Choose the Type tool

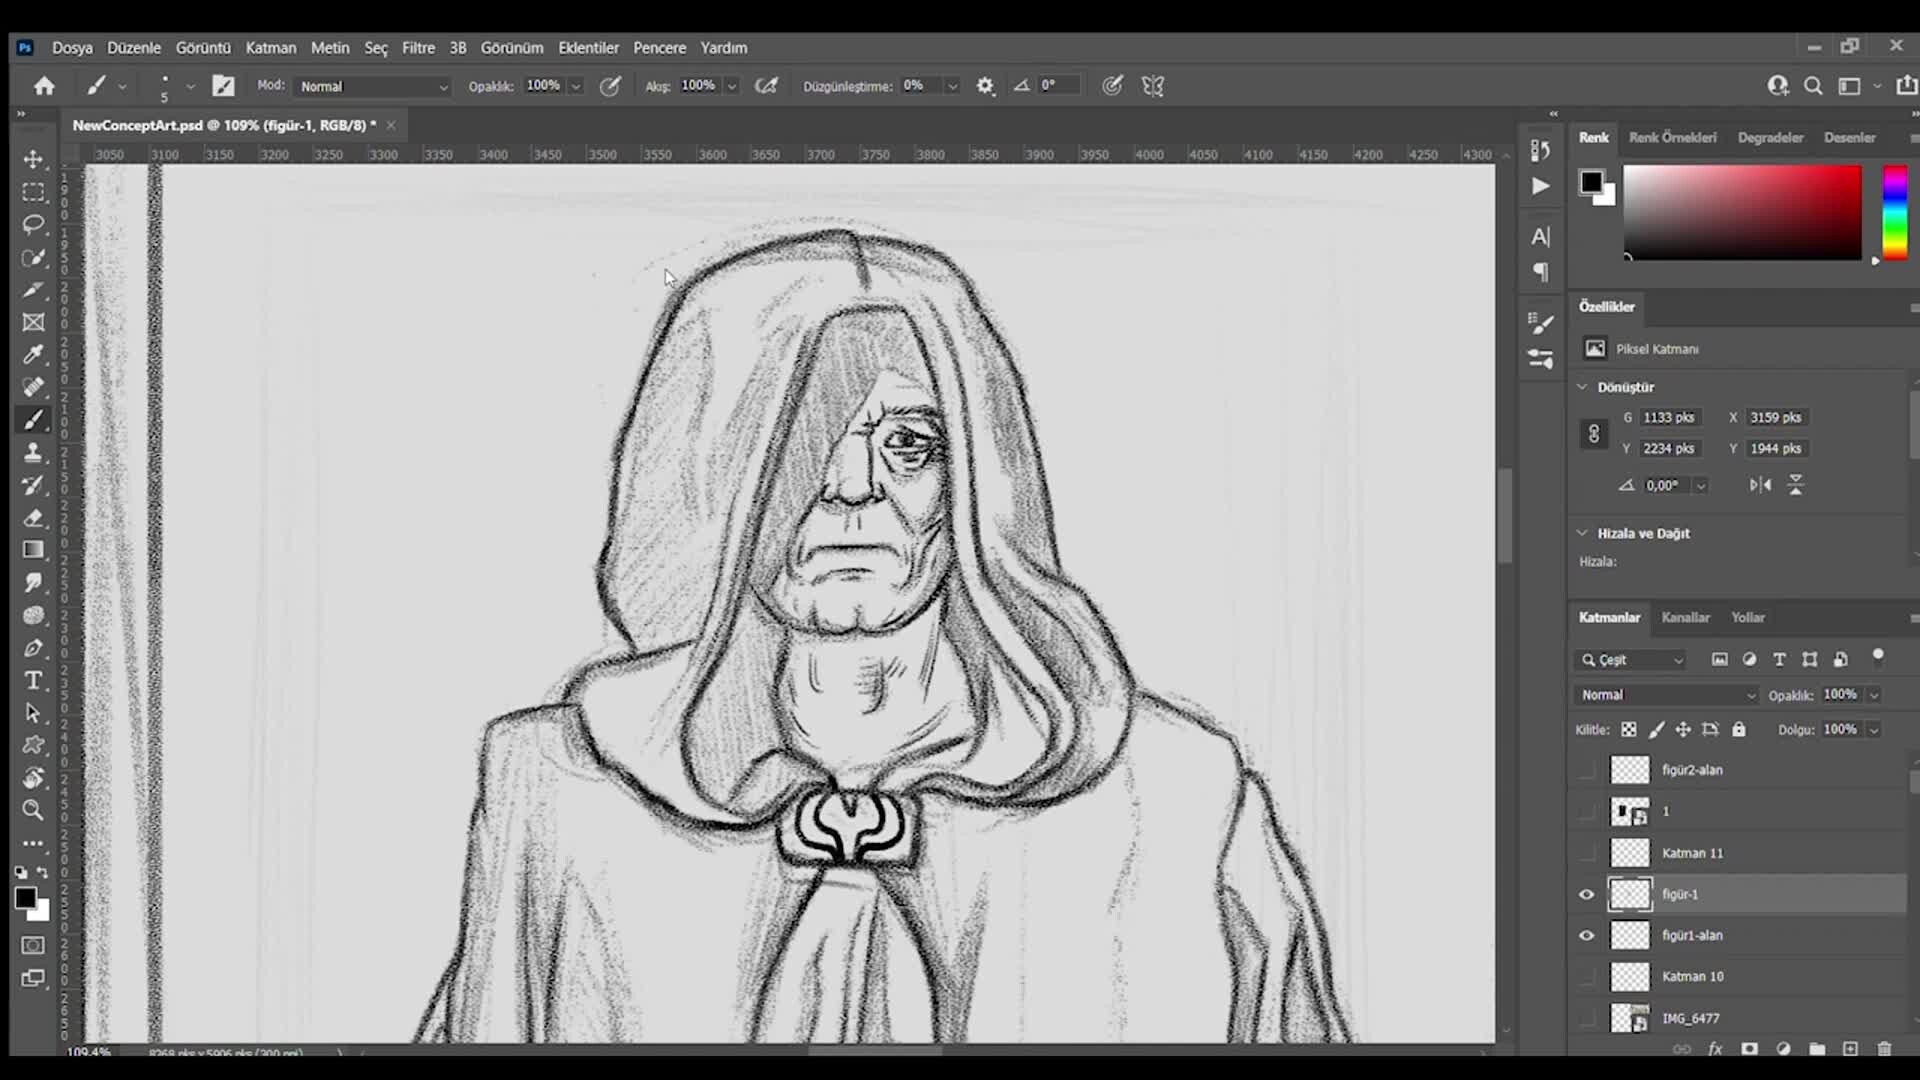pyautogui.click(x=33, y=681)
